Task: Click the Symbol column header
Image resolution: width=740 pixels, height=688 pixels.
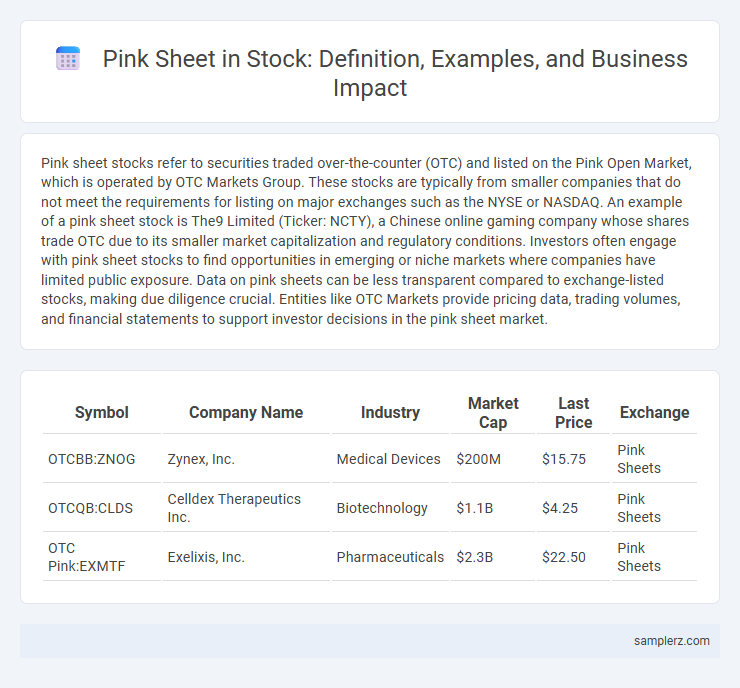Action: pyautogui.click(x=101, y=412)
